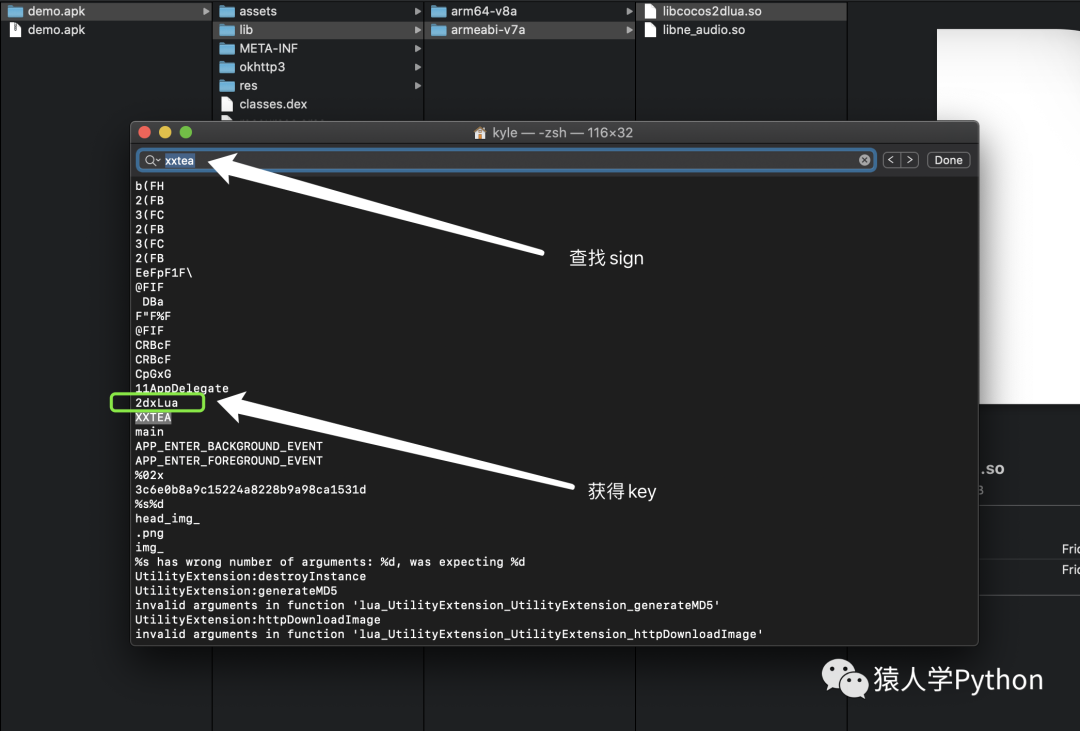Screen dimensions: 1080x731
Task: Expand the META-INF folder arrow
Action: (417, 48)
